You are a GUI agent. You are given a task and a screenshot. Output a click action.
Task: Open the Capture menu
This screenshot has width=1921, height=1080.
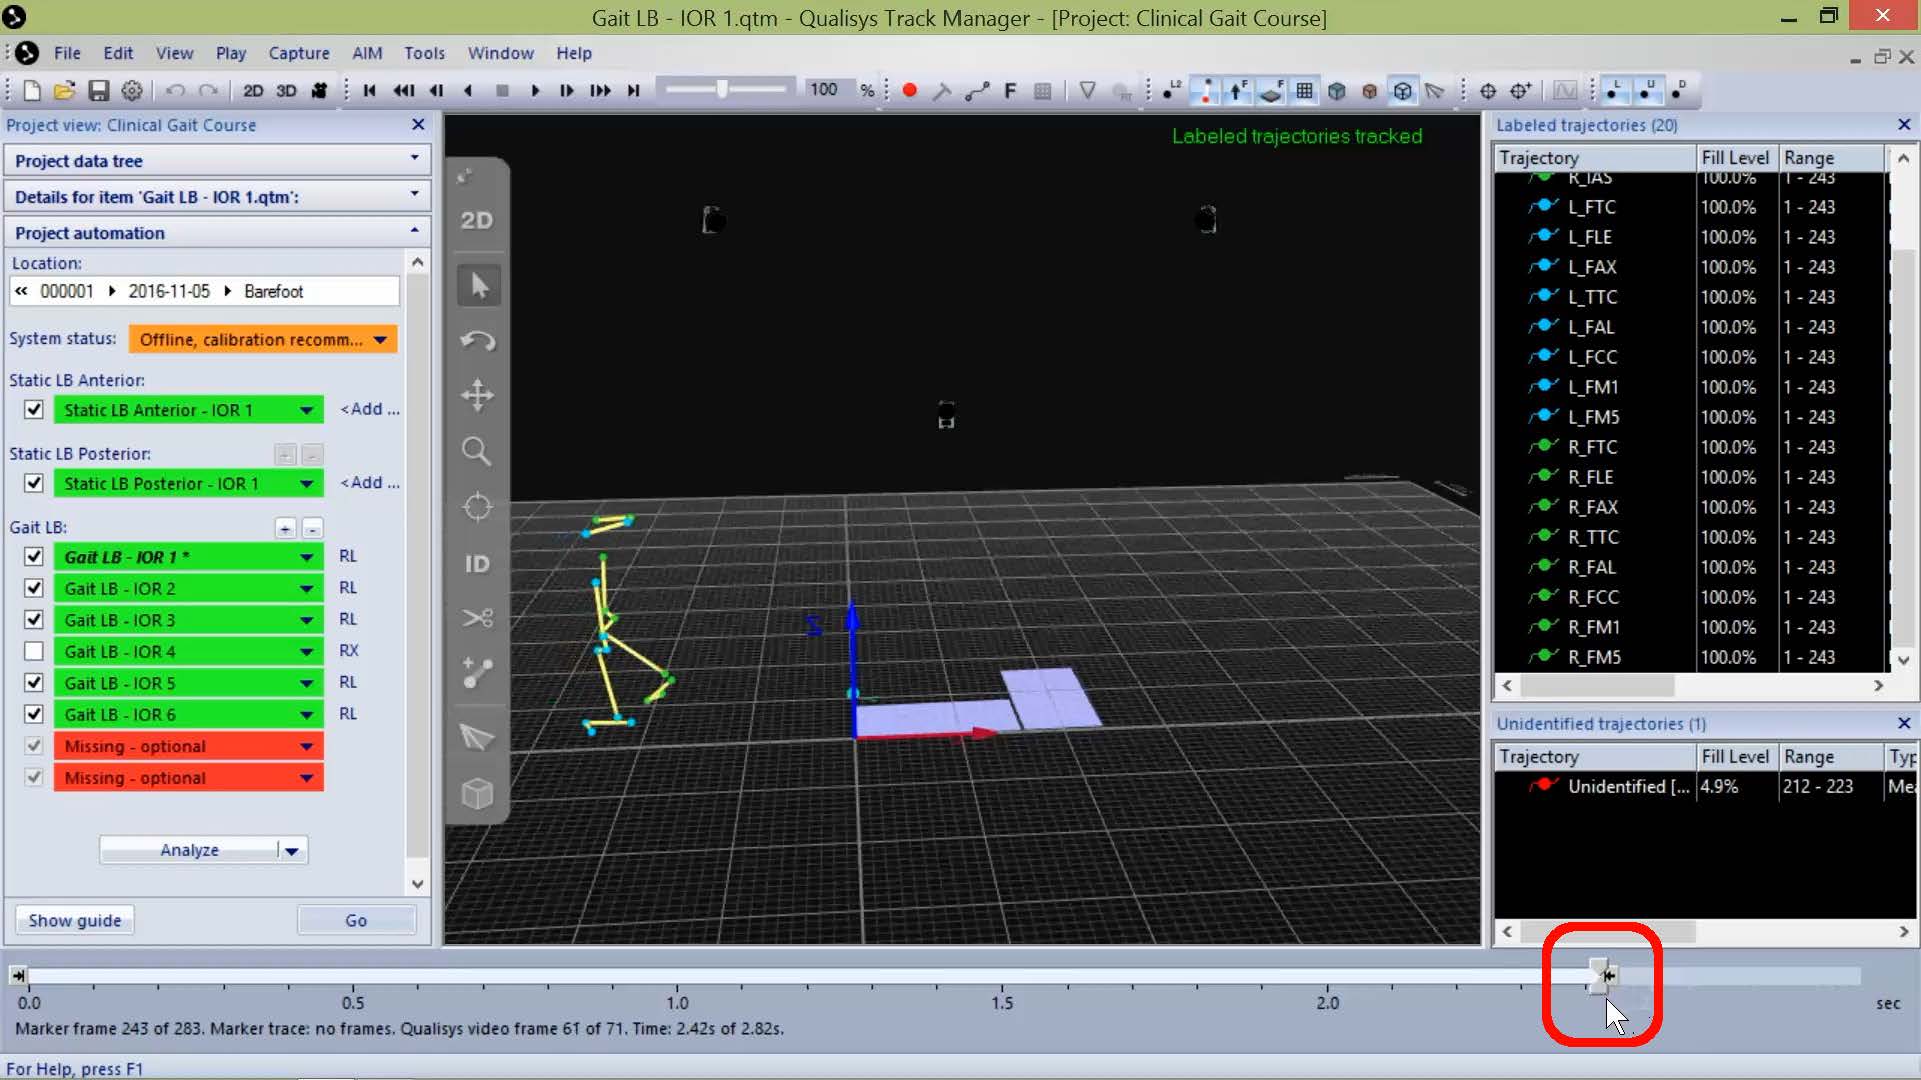tap(299, 53)
